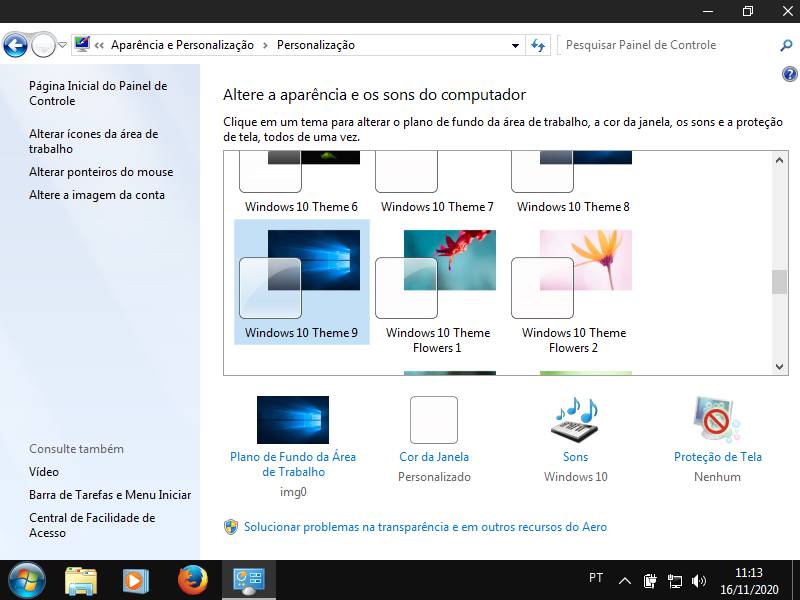Open the Cor da Janela link

pyautogui.click(x=434, y=457)
